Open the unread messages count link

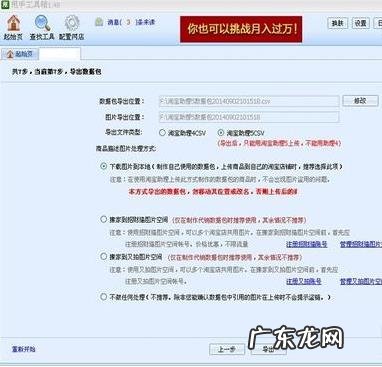pyautogui.click(x=131, y=22)
